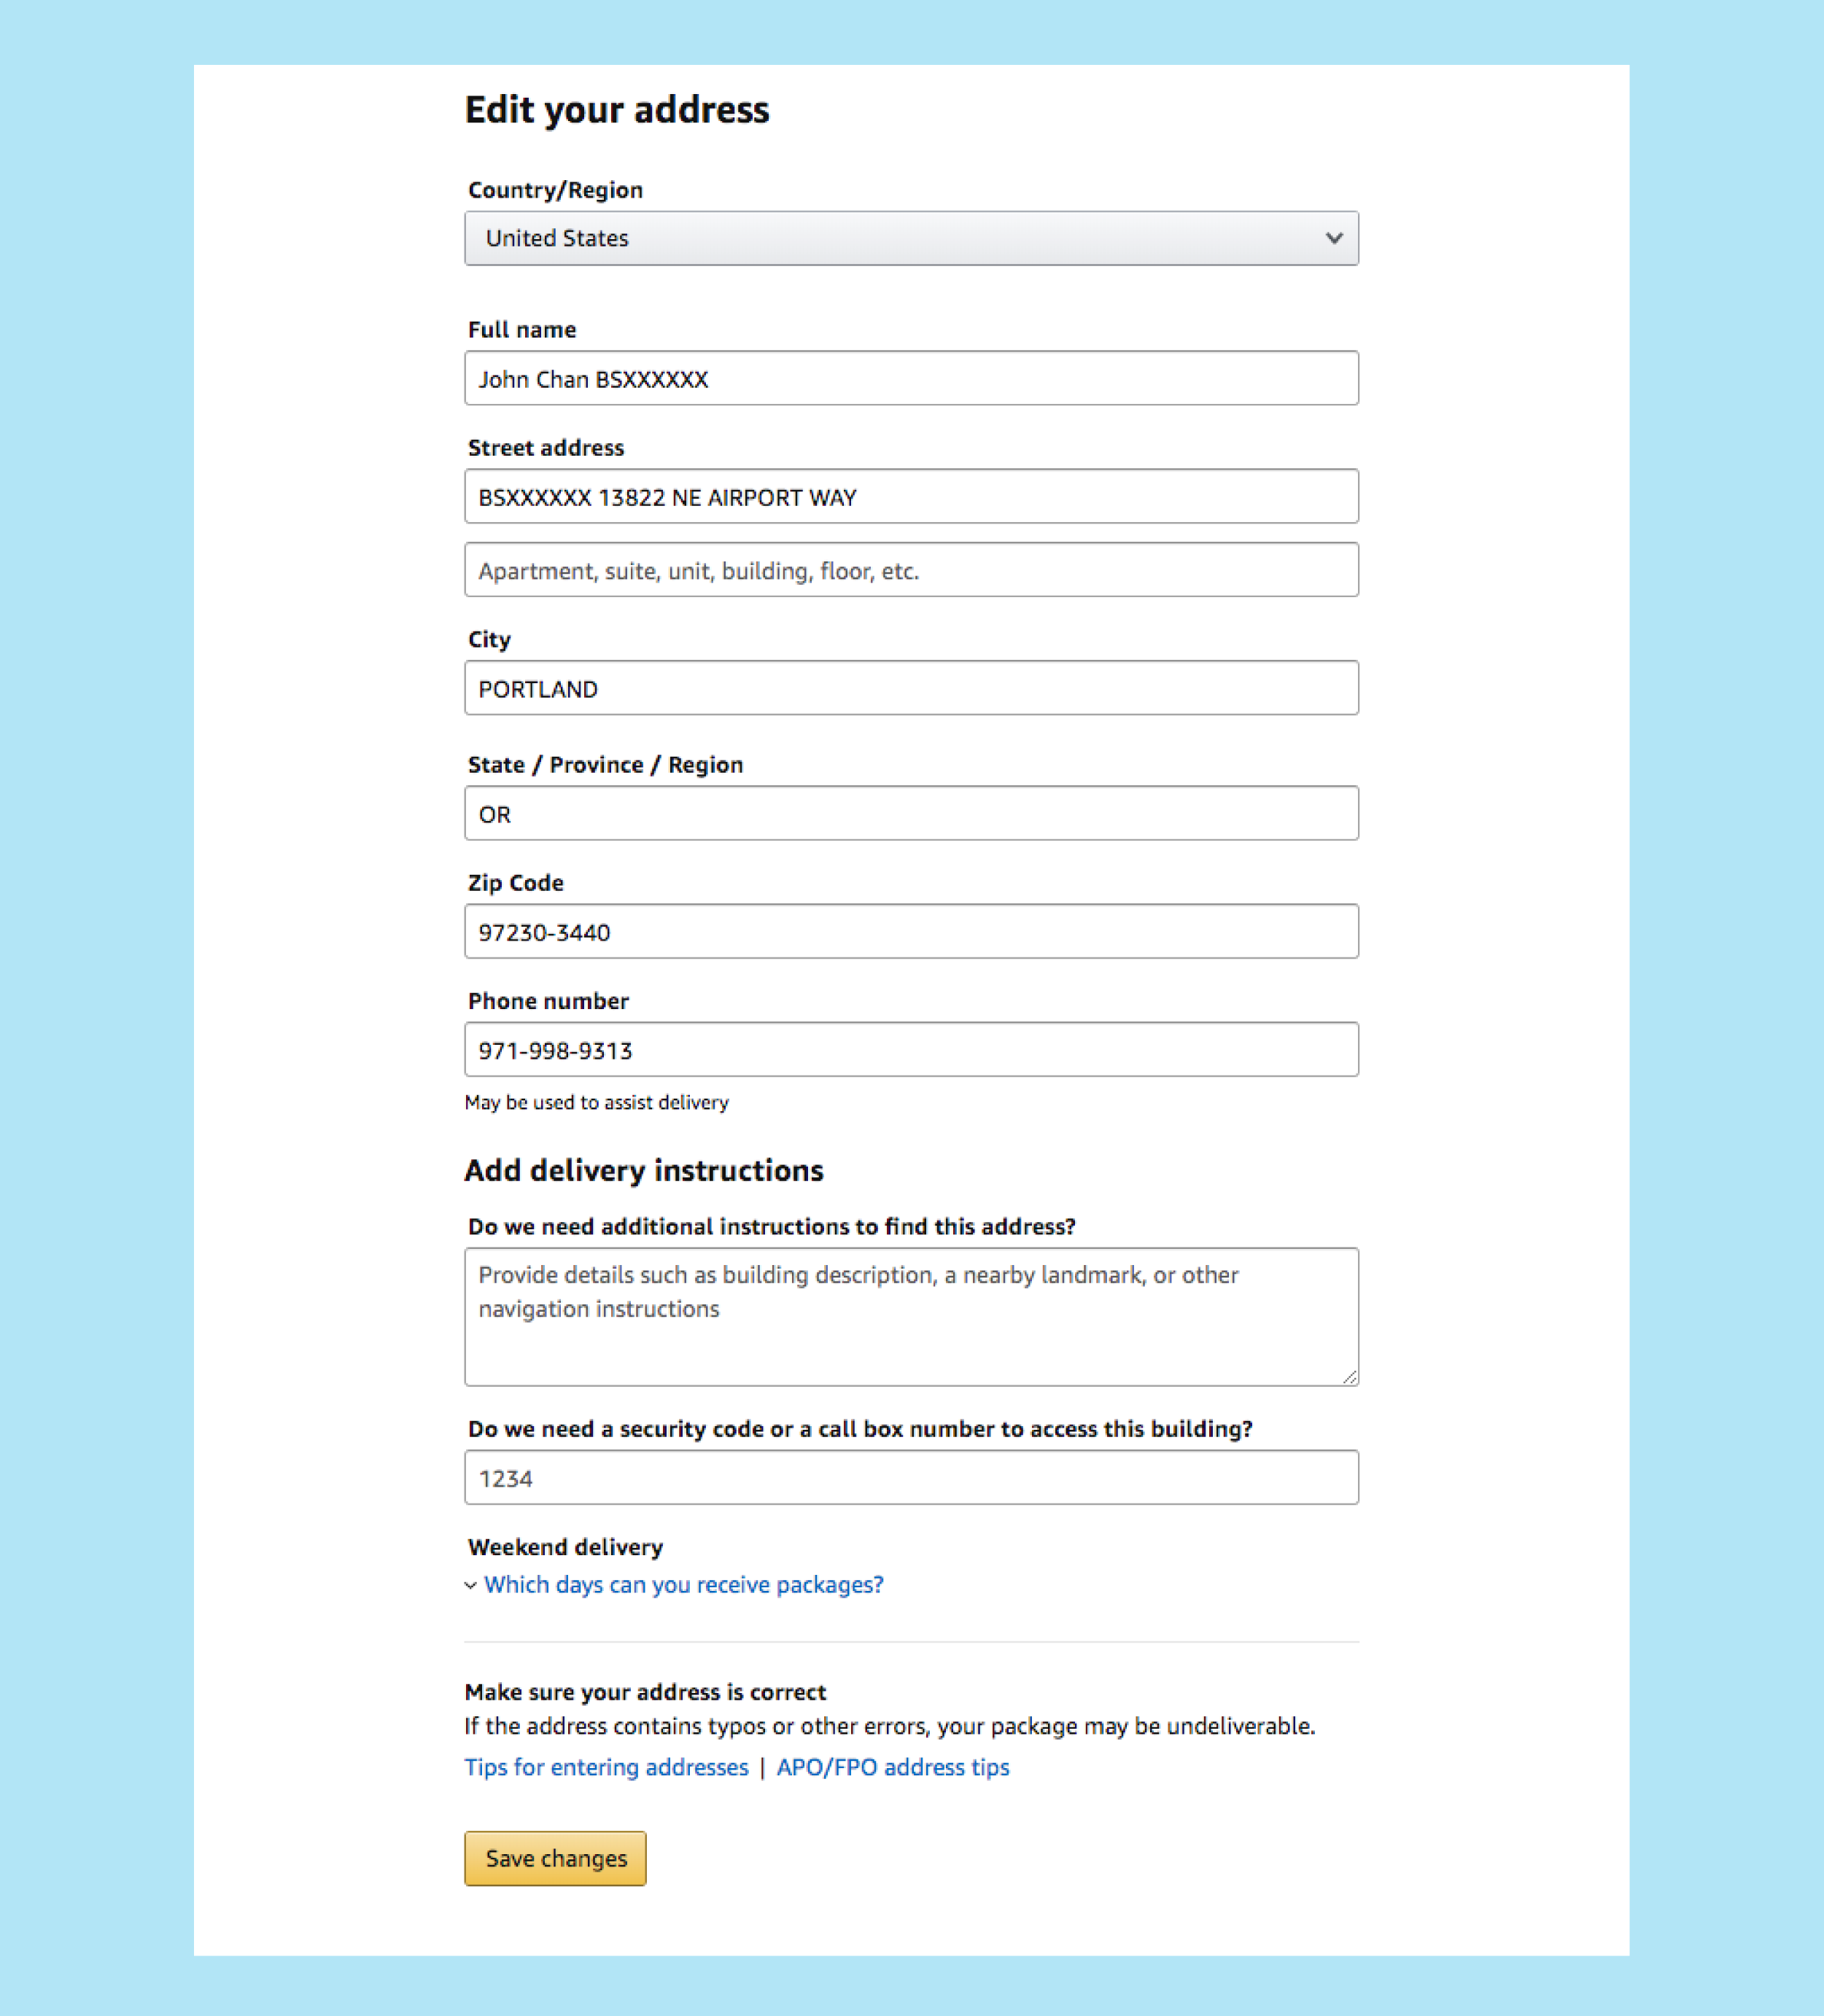
Task: Focus the Zip Code input box
Action: point(910,931)
